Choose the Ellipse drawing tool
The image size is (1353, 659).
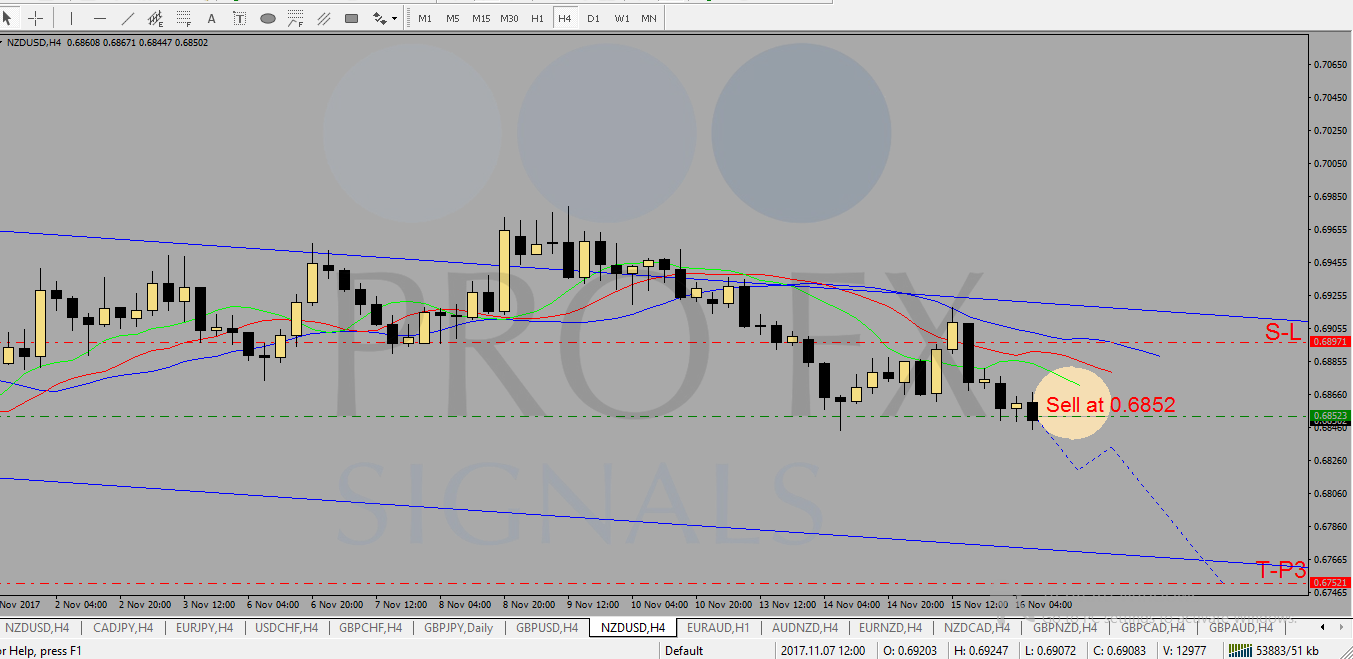coord(268,18)
